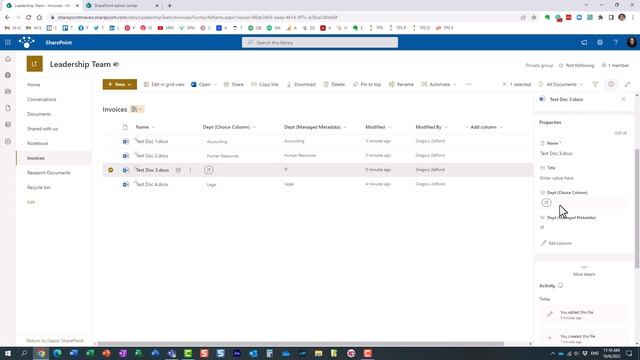Open Conversations in site navigation

[42, 99]
